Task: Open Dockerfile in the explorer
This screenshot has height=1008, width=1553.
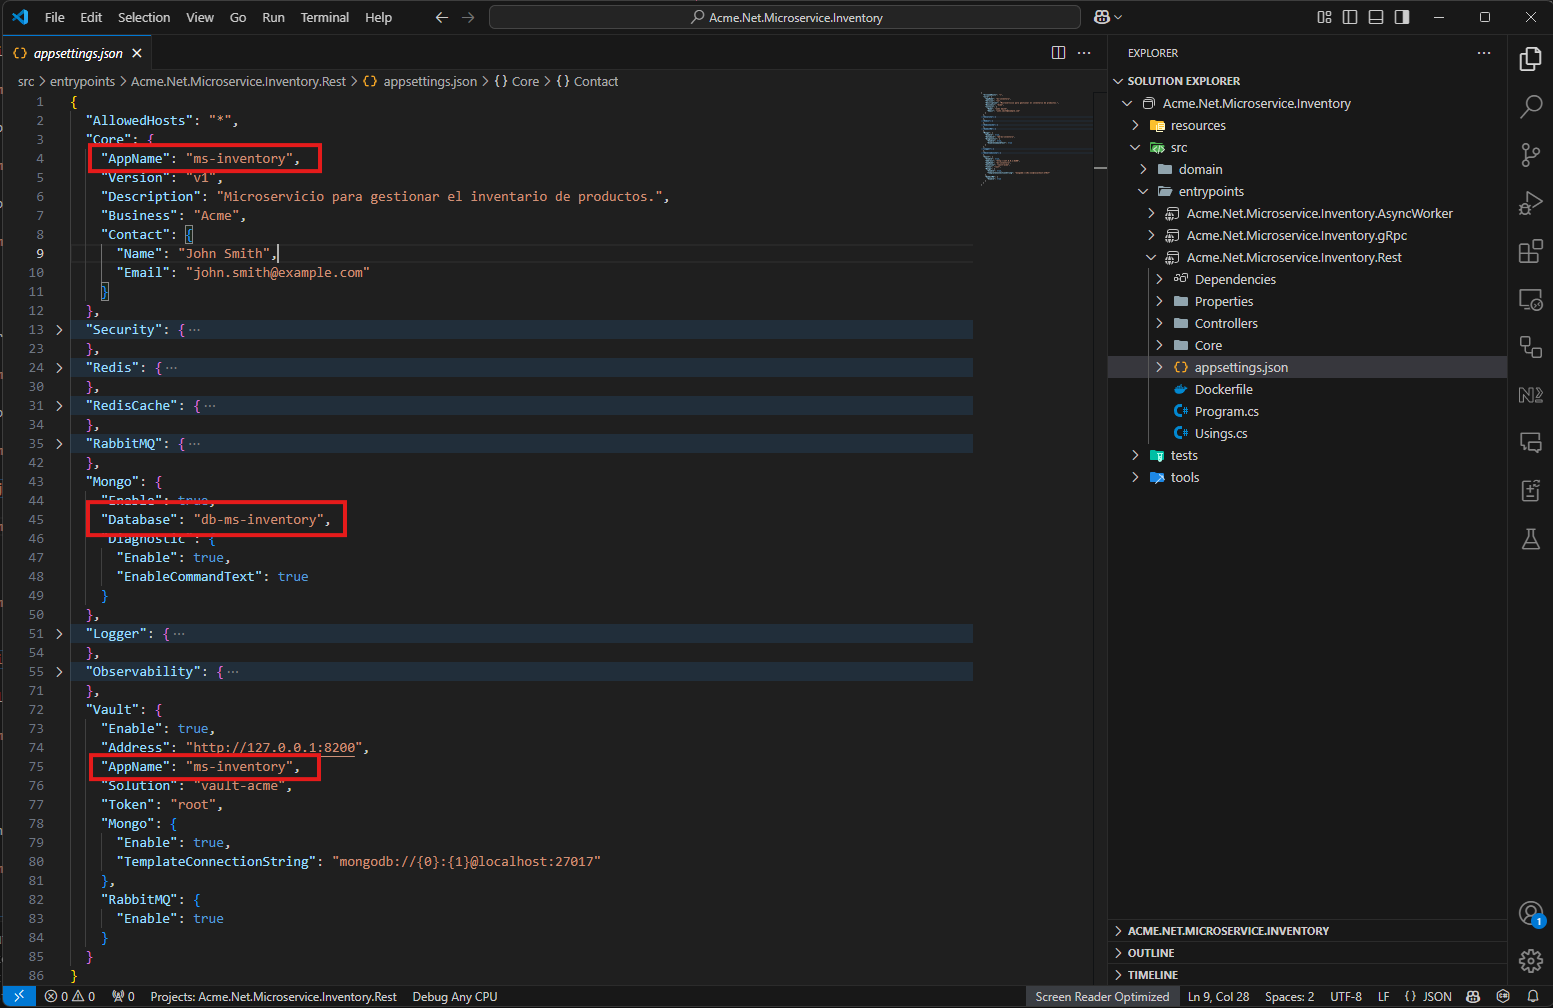Action: coord(1223,389)
